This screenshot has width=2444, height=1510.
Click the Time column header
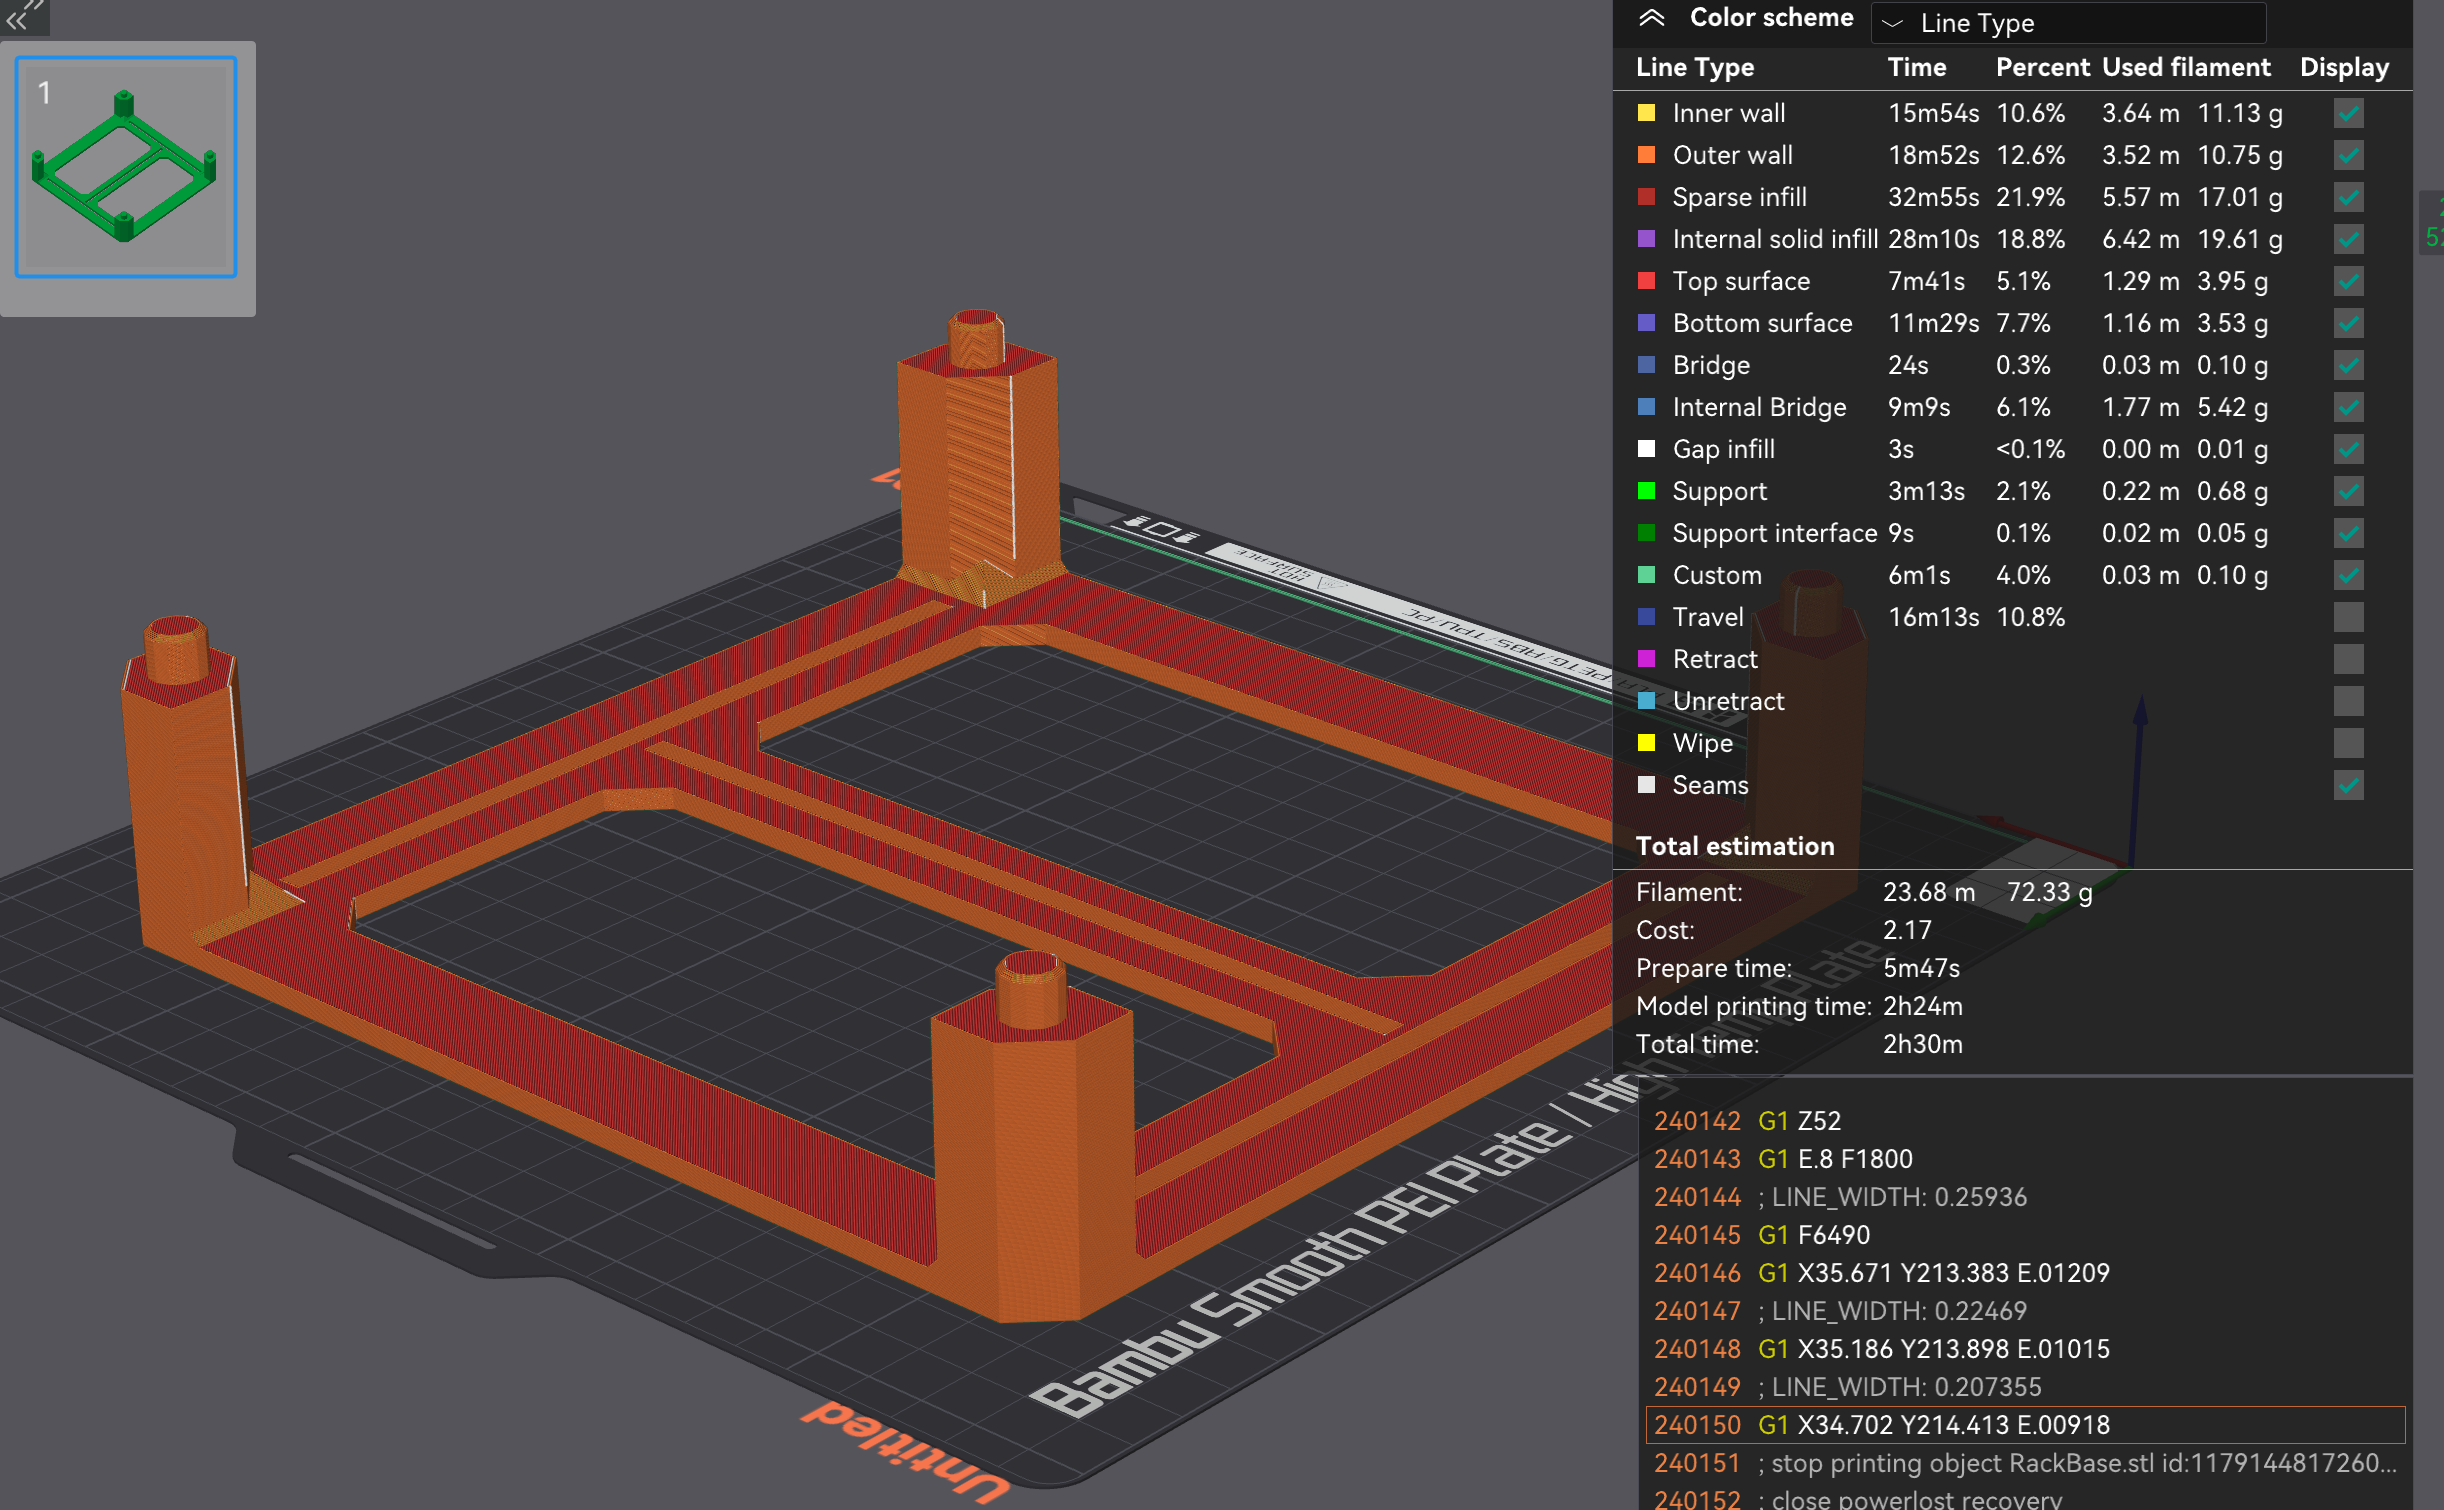[1916, 67]
